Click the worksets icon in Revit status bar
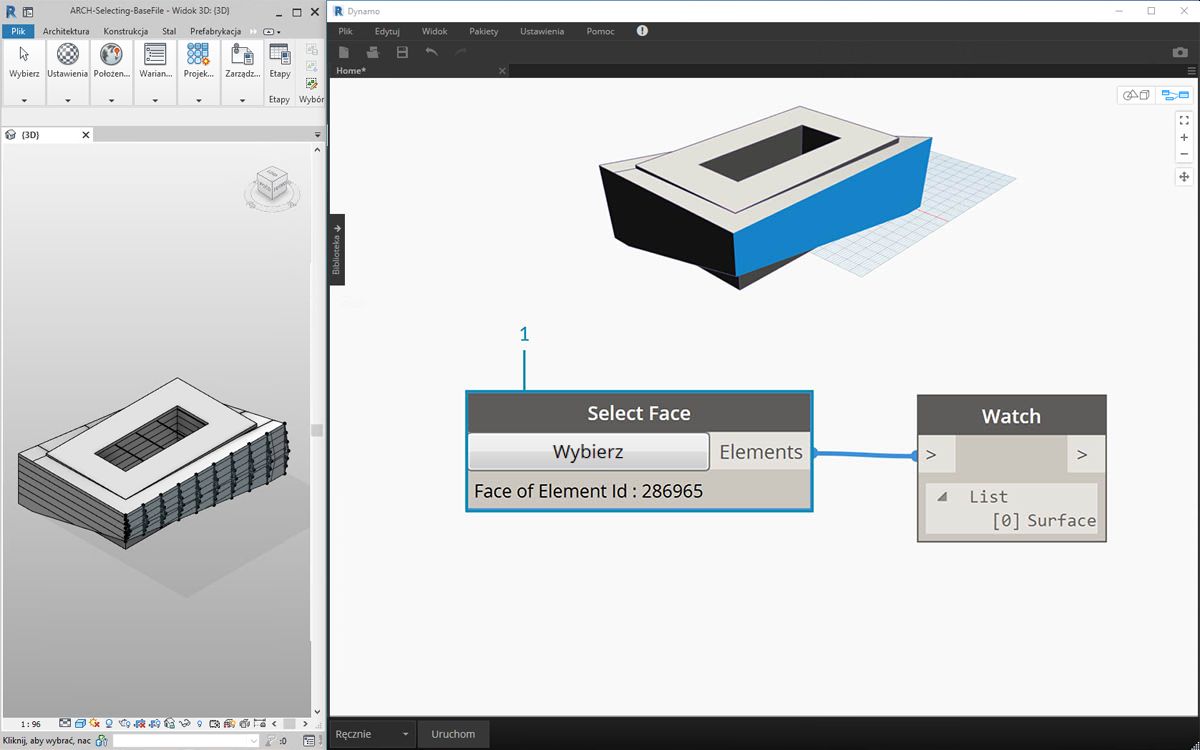Viewport: 1200px width, 750px height. 102,741
